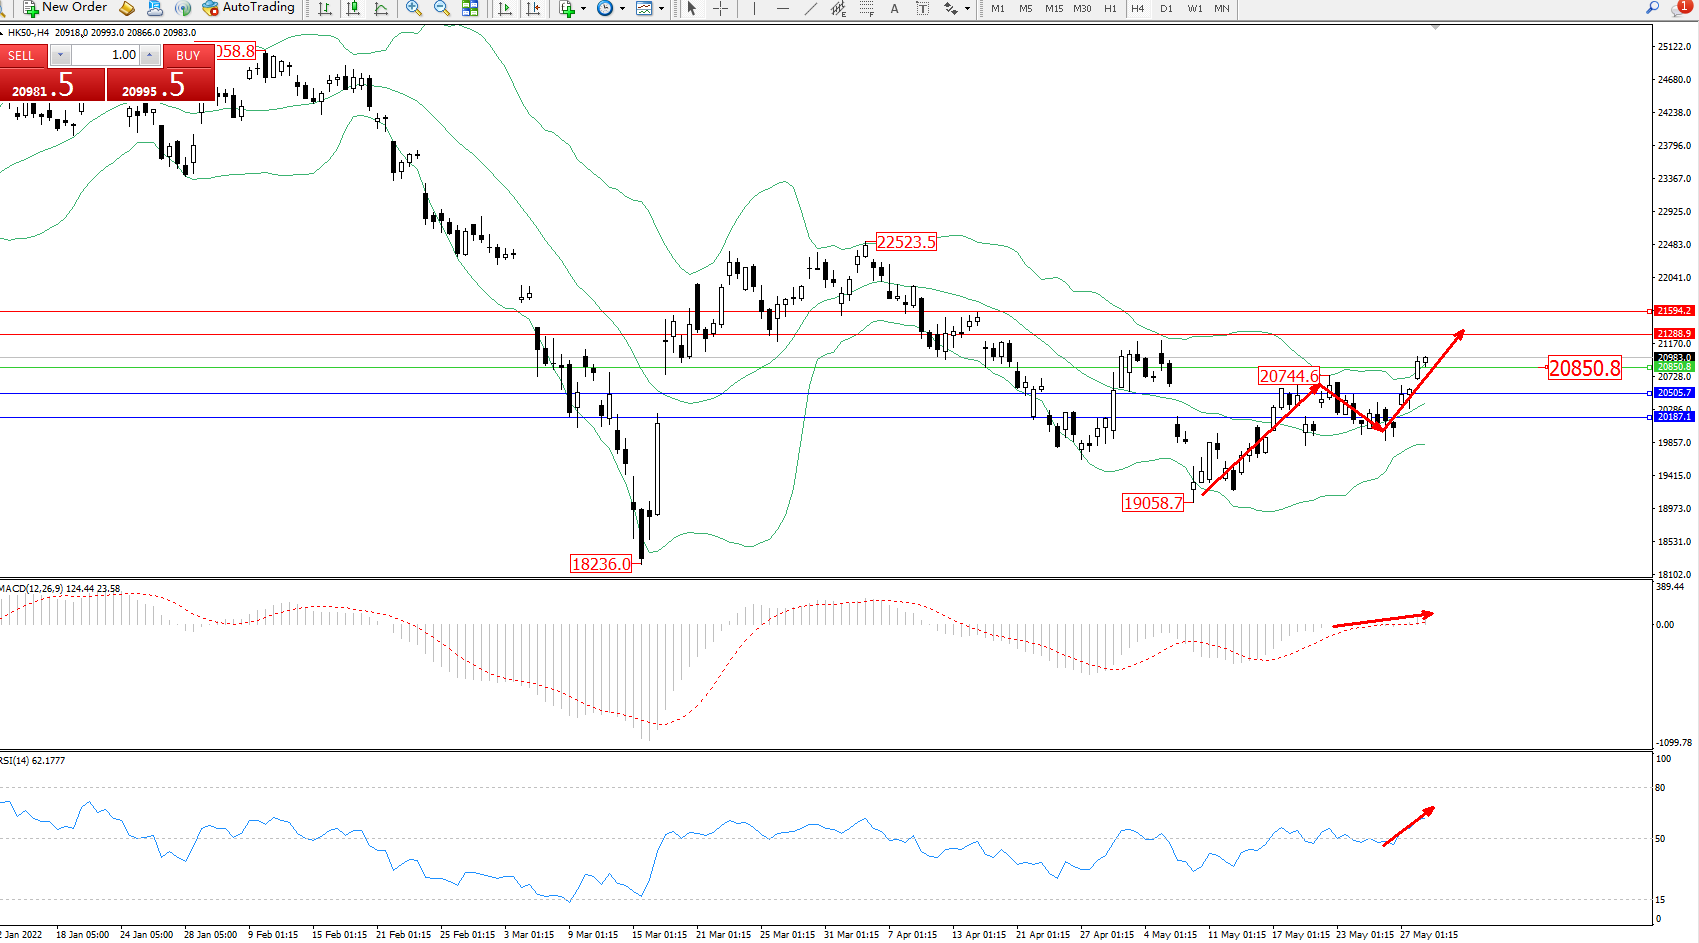Switch chart to bar chart display
The image size is (1699, 943).
(x=325, y=8)
